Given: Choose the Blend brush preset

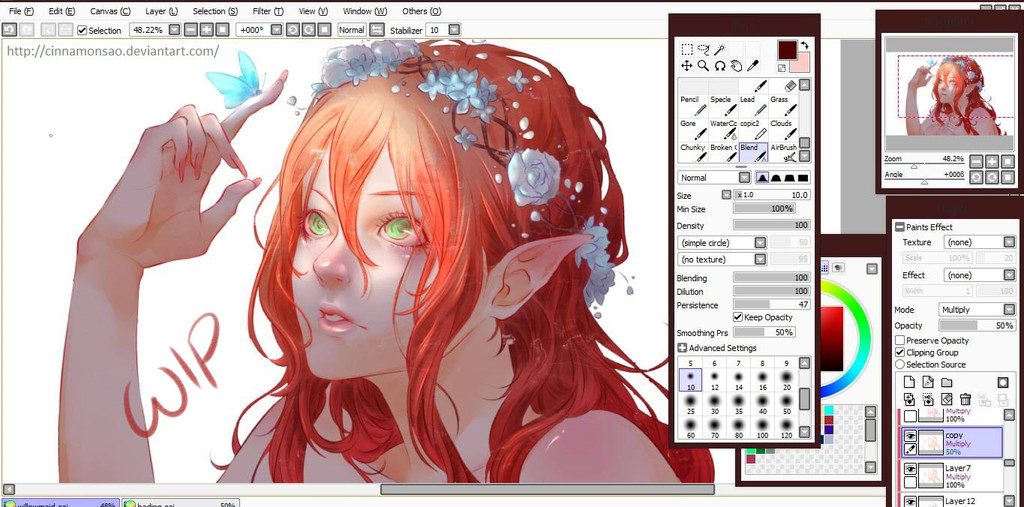Looking at the screenshot, I should pyautogui.click(x=753, y=152).
